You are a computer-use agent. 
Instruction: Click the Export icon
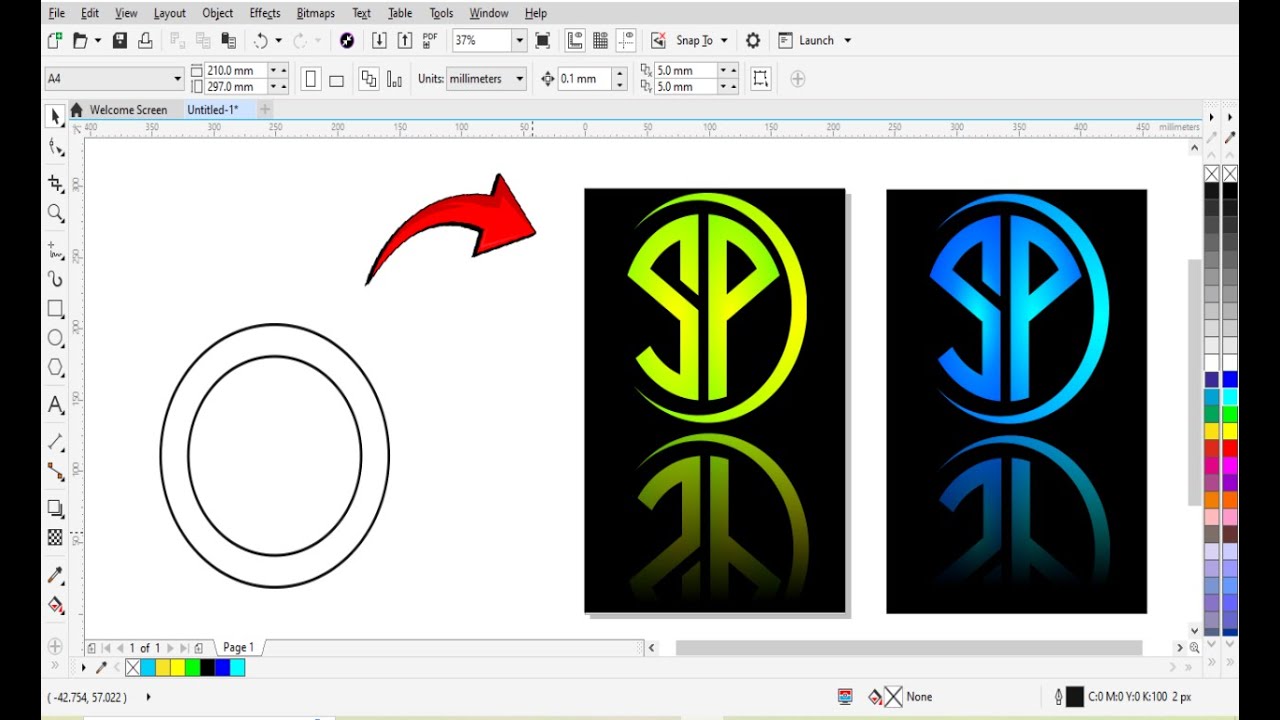[x=405, y=40]
